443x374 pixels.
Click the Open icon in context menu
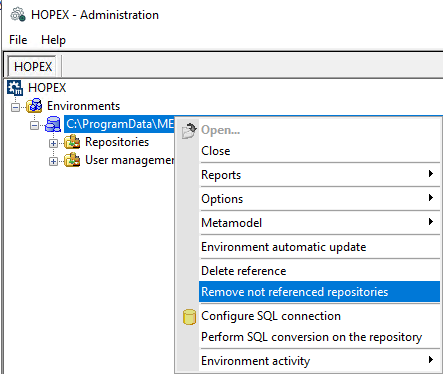[189, 131]
